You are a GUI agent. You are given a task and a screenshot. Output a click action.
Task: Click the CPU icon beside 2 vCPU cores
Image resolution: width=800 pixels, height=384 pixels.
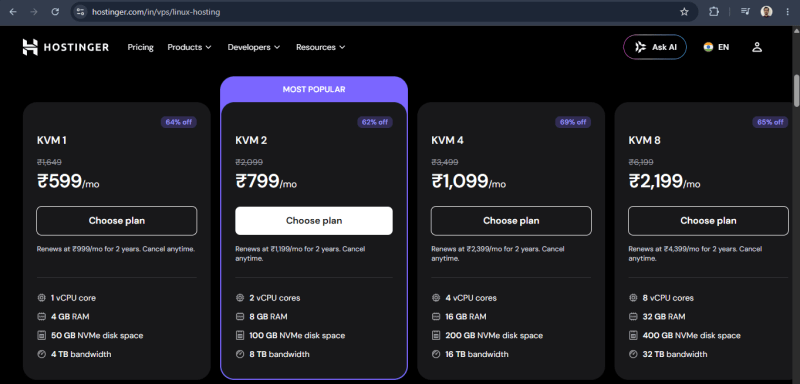(x=240, y=298)
